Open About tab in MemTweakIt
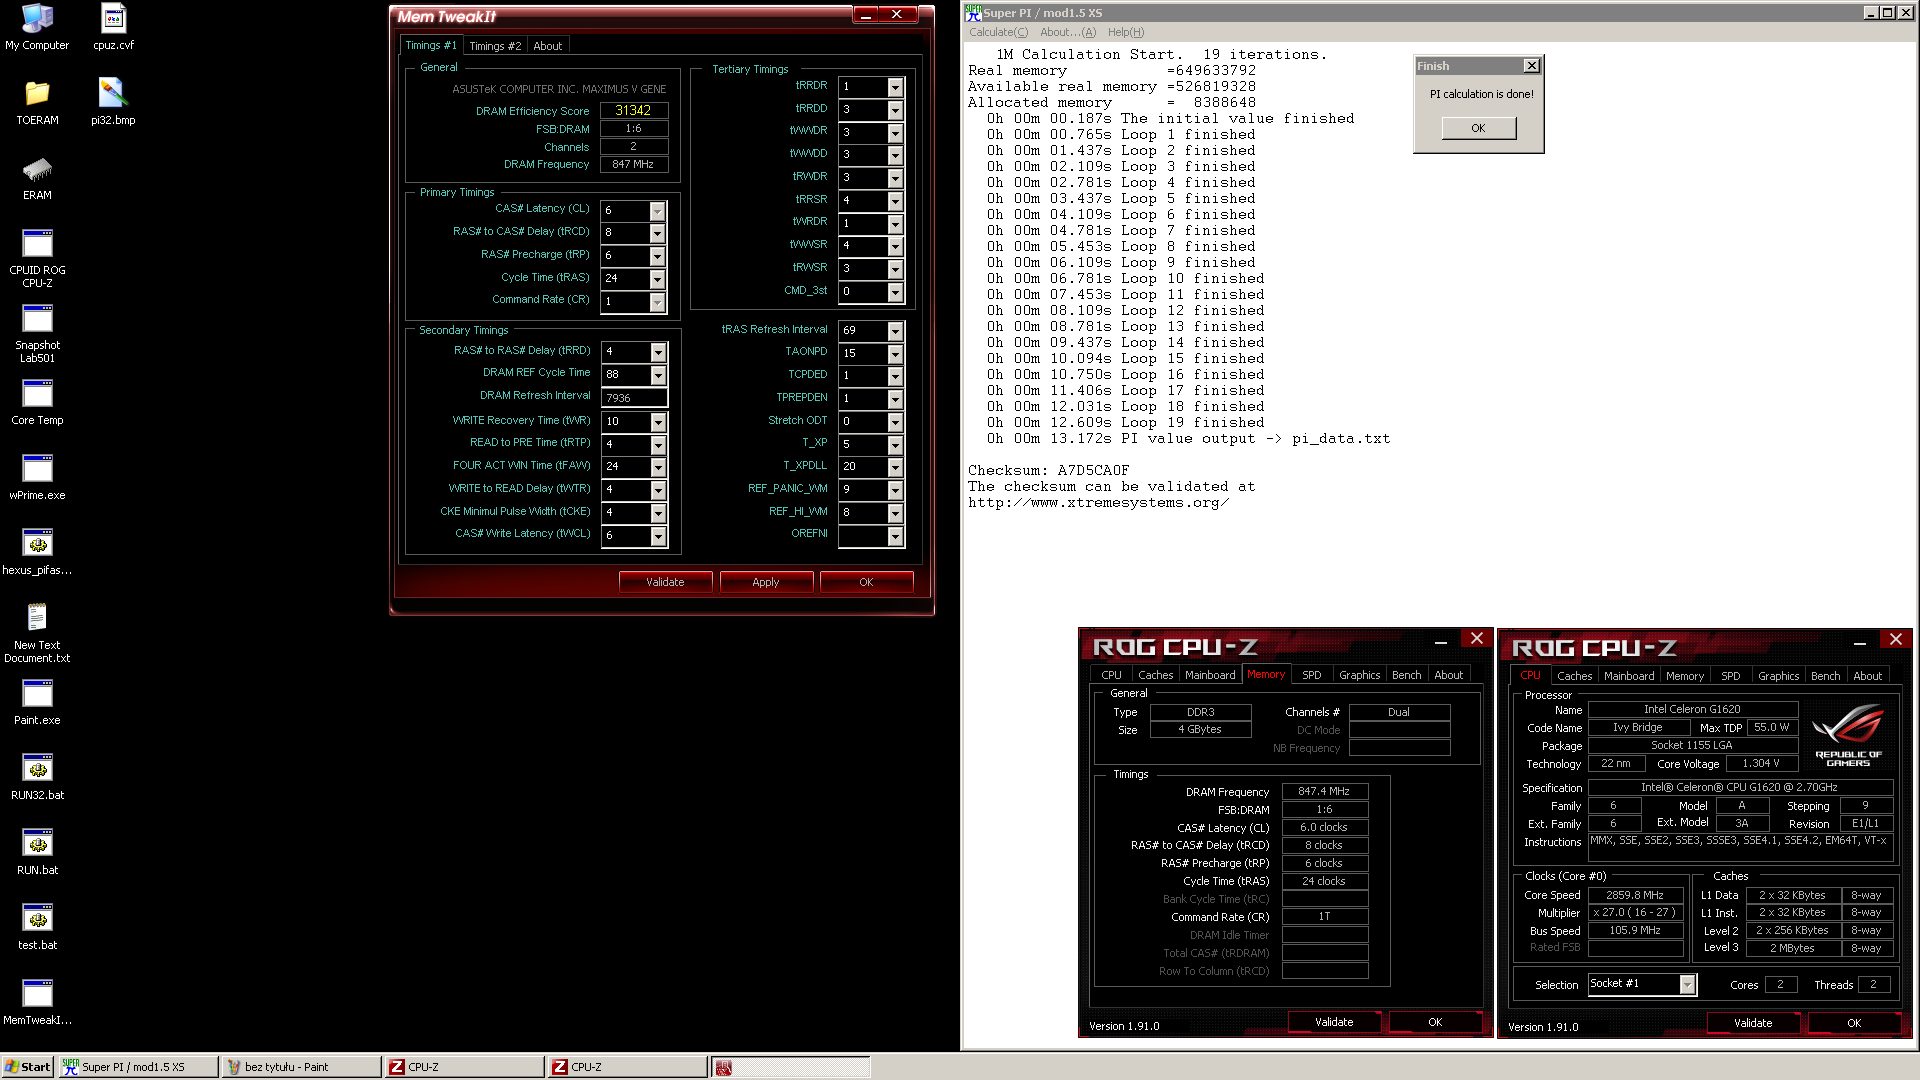Viewport: 1920px width, 1080px height. pyautogui.click(x=547, y=46)
